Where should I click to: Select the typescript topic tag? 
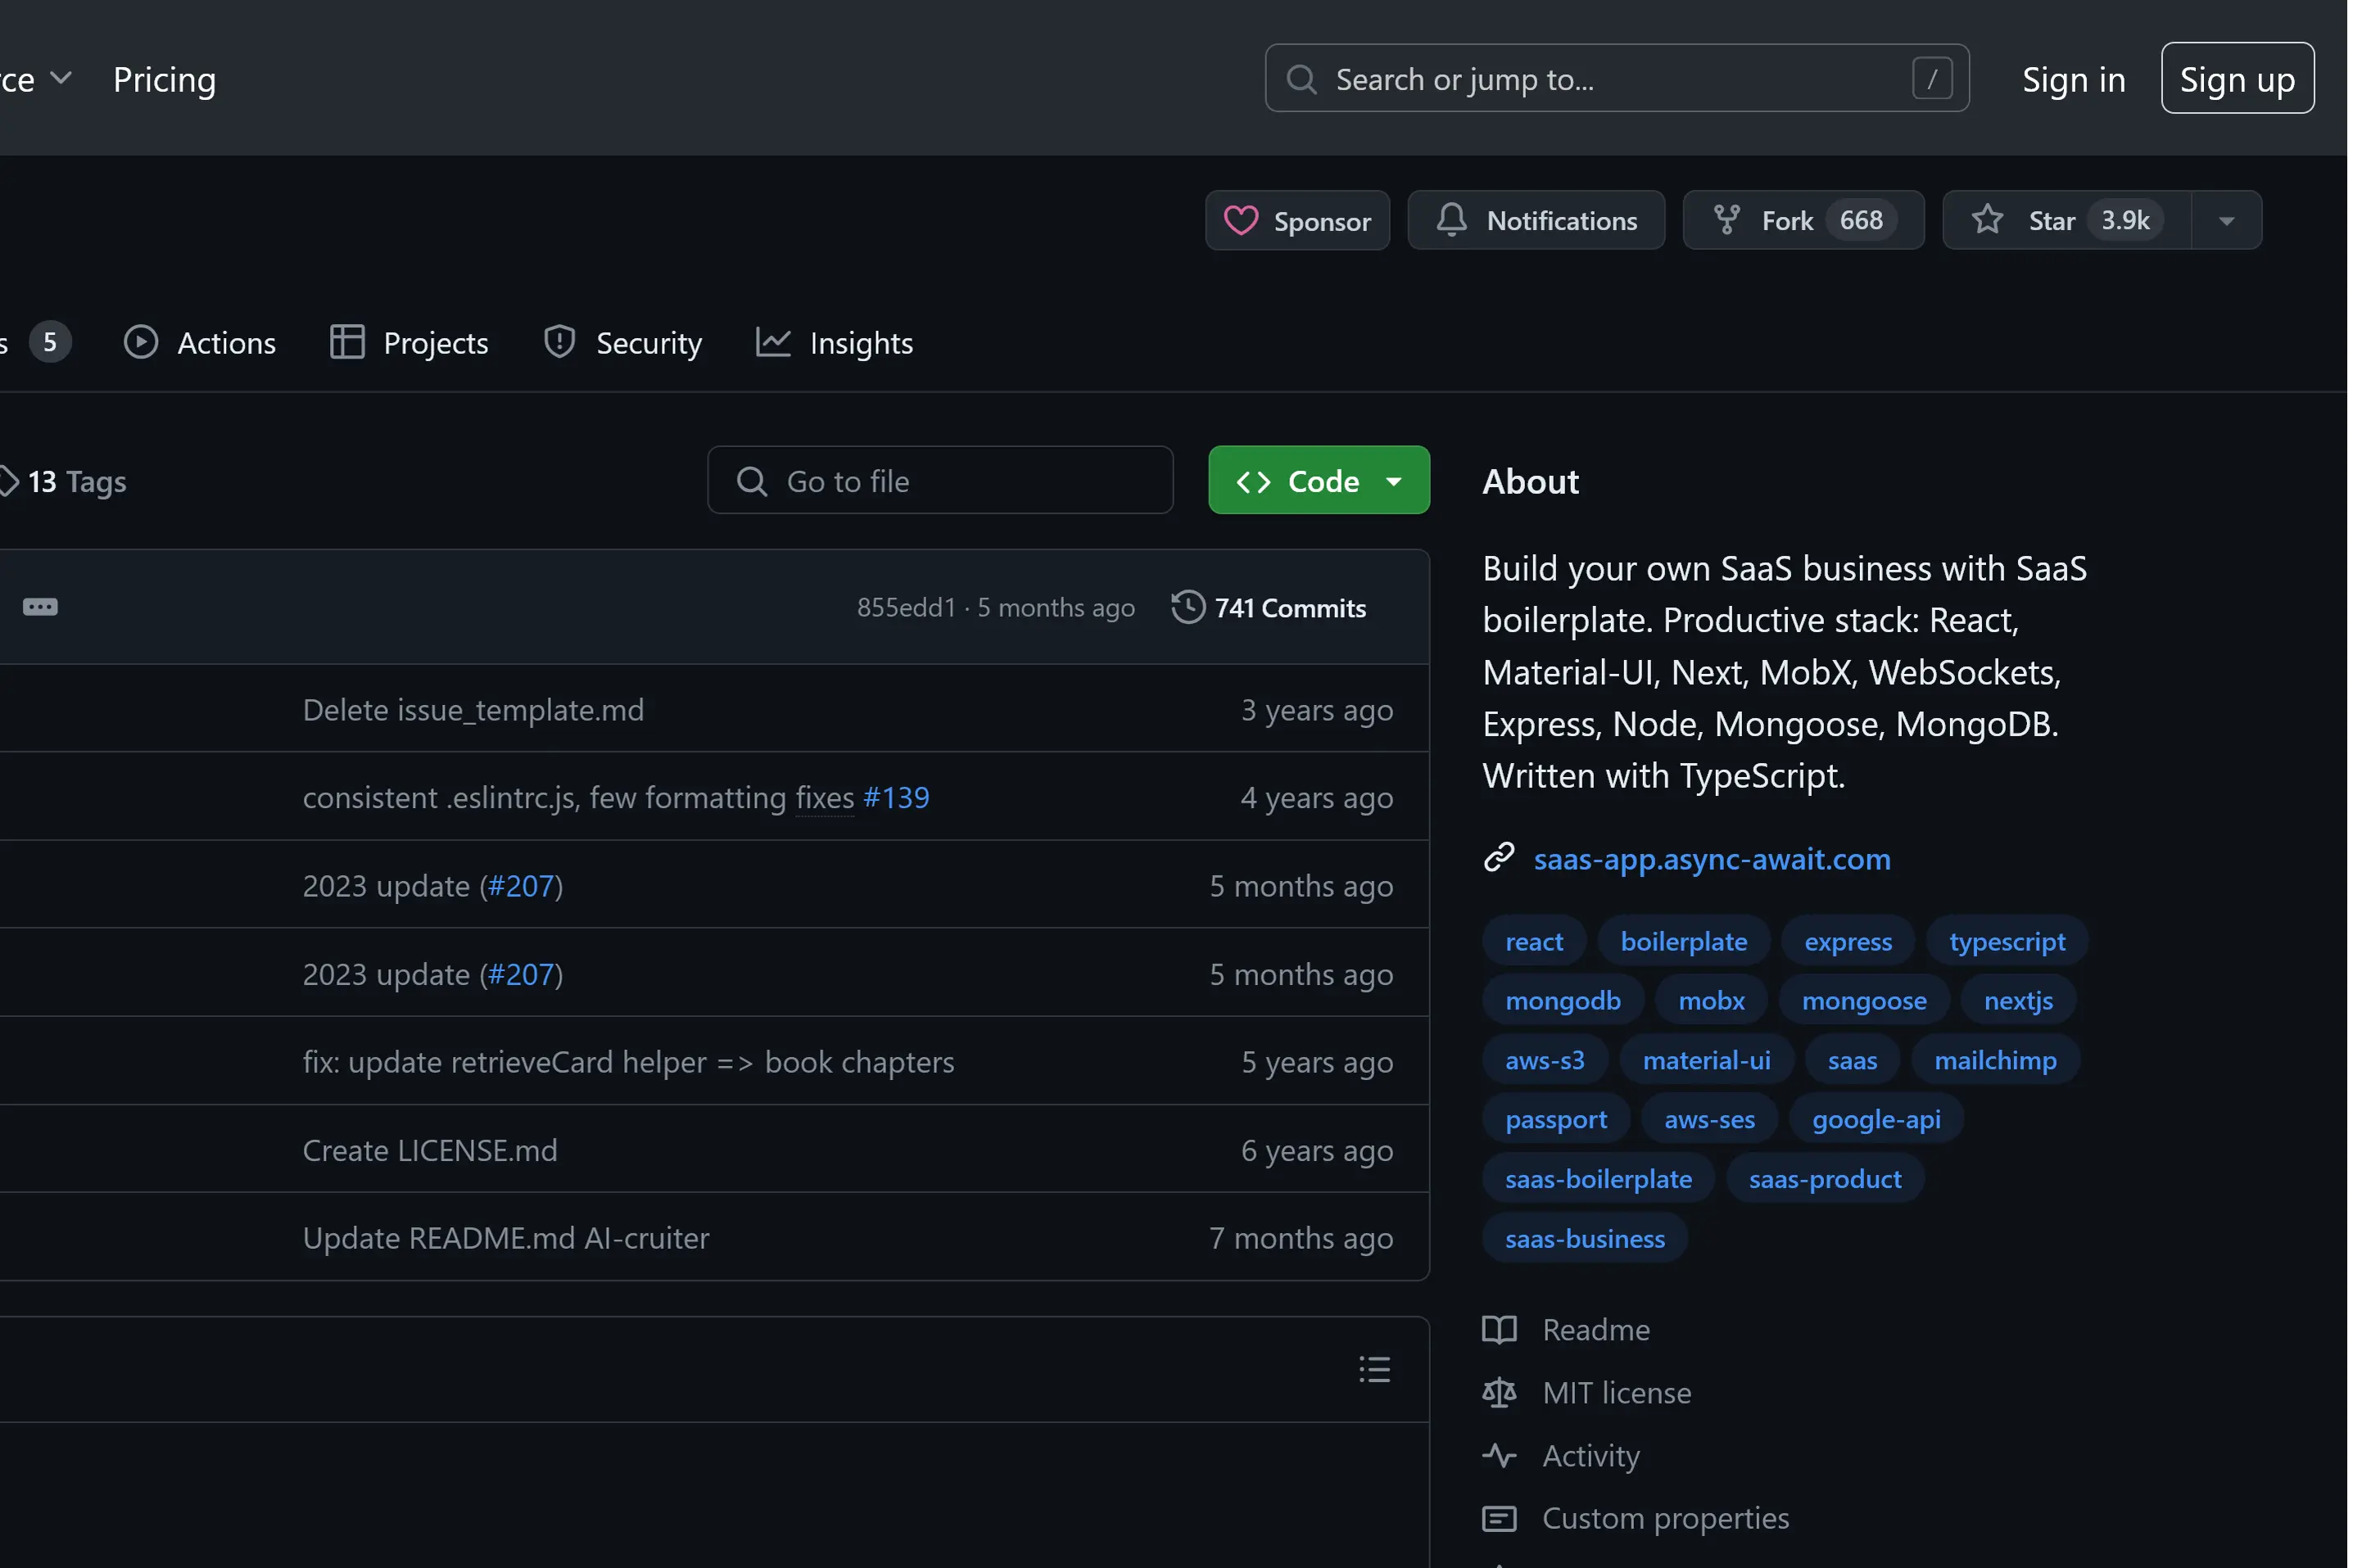[x=2006, y=941]
